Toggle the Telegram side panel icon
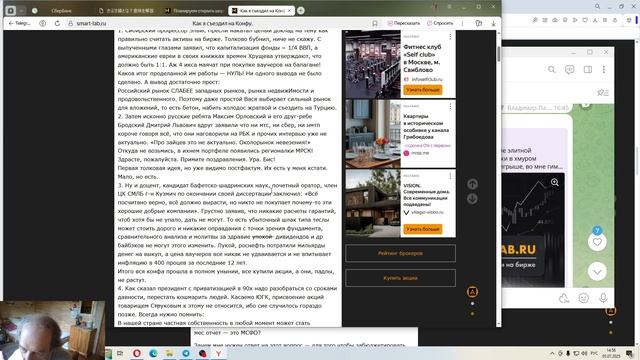This screenshot has height=360, width=640. pyautogui.click(x=588, y=70)
